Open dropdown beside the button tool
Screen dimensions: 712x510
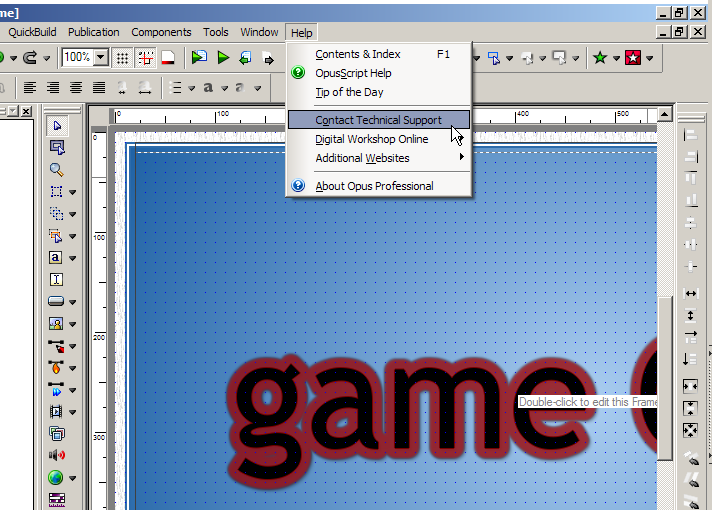(x=72, y=302)
